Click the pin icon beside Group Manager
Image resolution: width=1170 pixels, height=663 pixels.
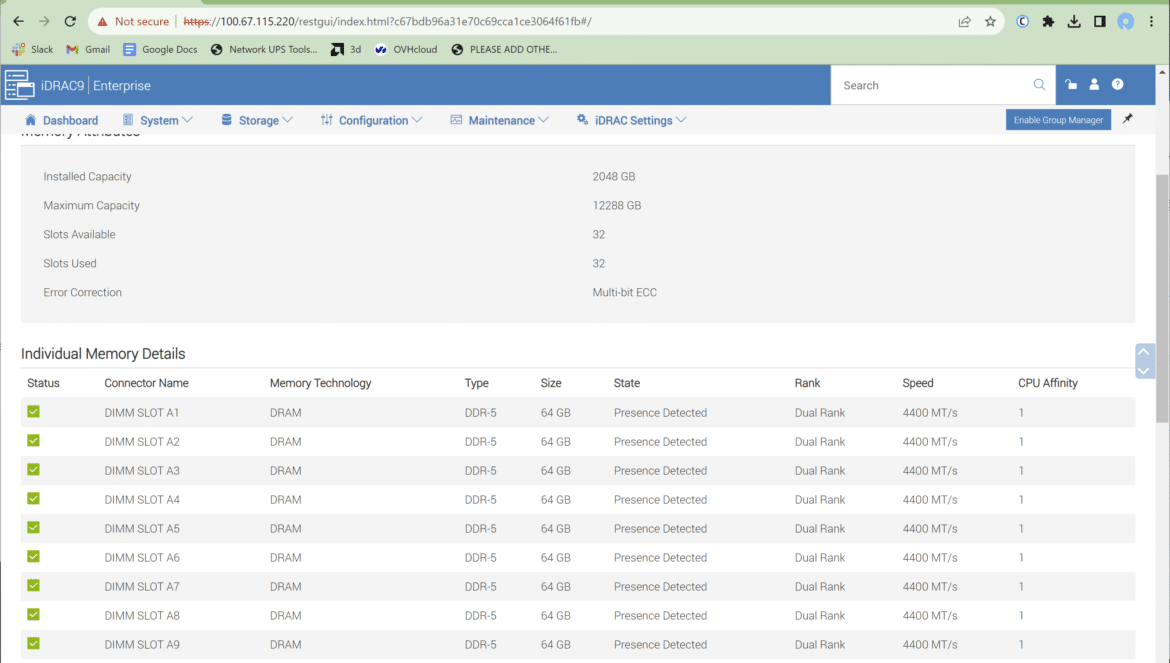click(1127, 119)
